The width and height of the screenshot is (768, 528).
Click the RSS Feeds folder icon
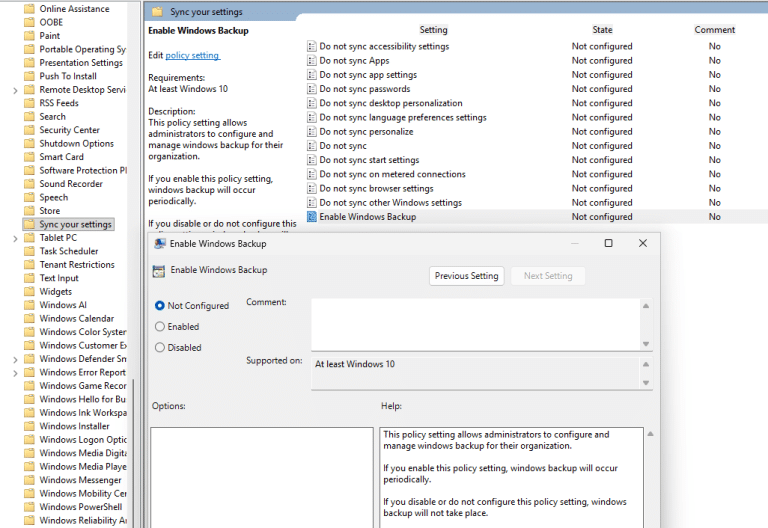coord(29,103)
